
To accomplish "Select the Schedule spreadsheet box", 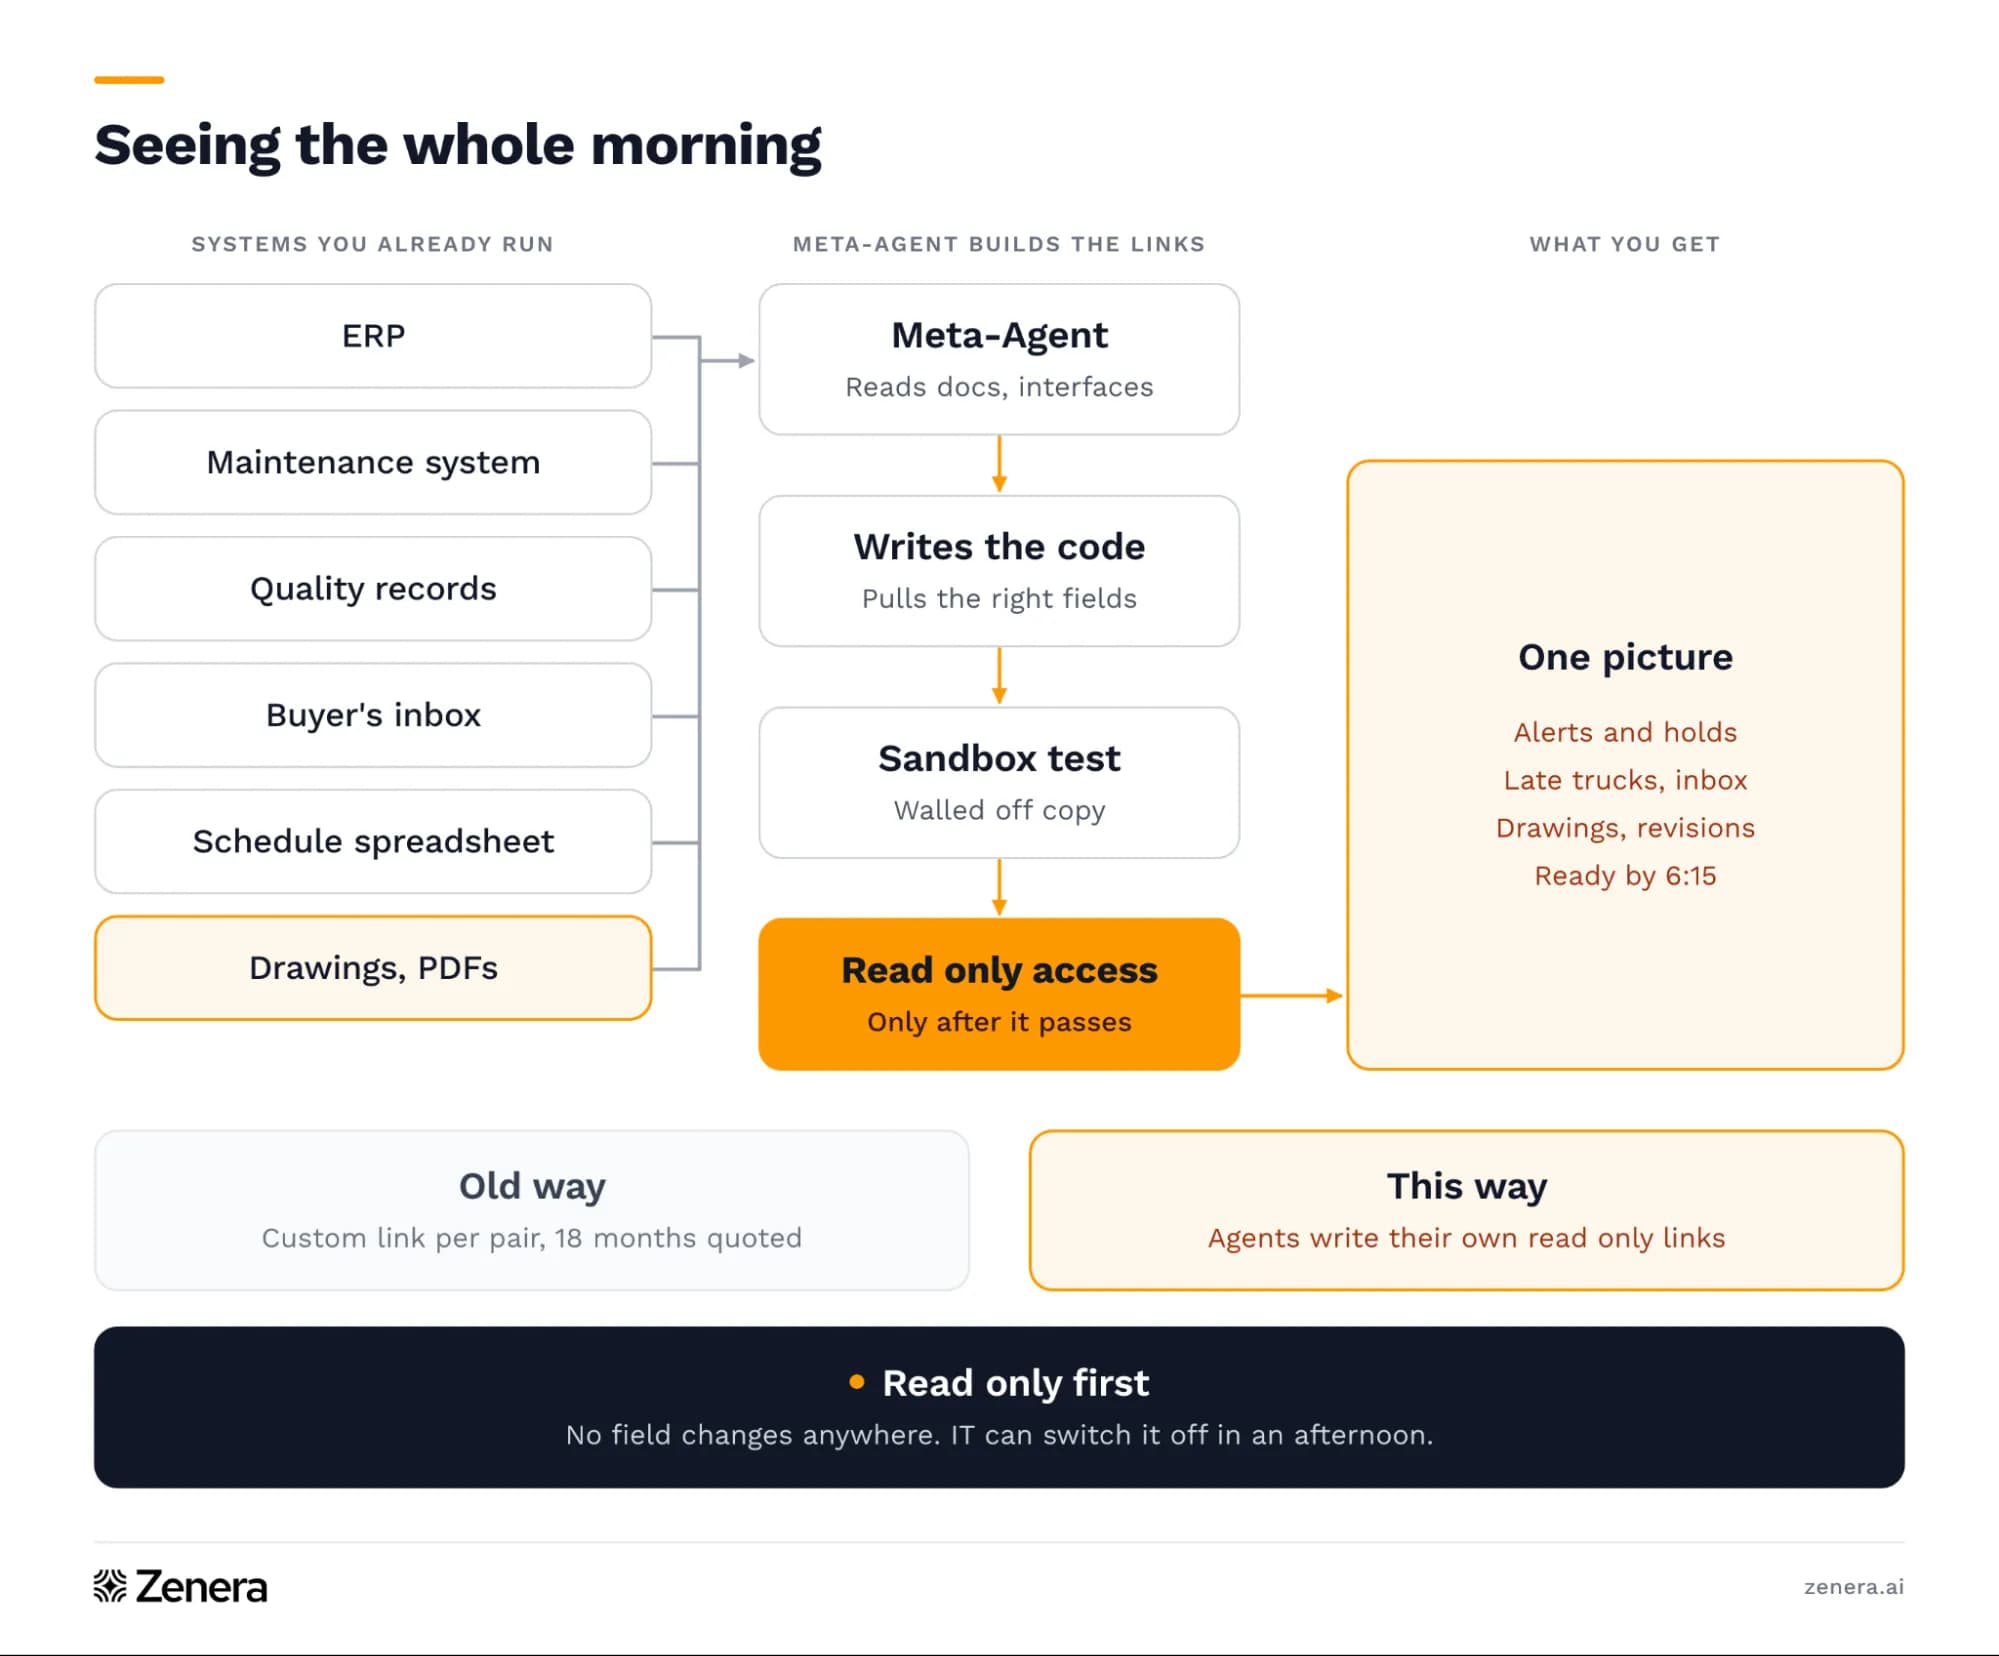I will tap(373, 842).
